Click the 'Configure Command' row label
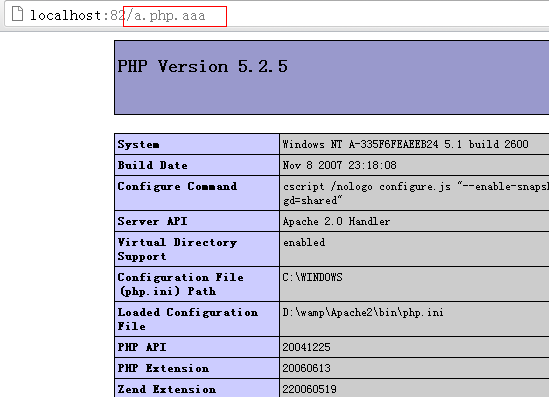 (x=177, y=186)
